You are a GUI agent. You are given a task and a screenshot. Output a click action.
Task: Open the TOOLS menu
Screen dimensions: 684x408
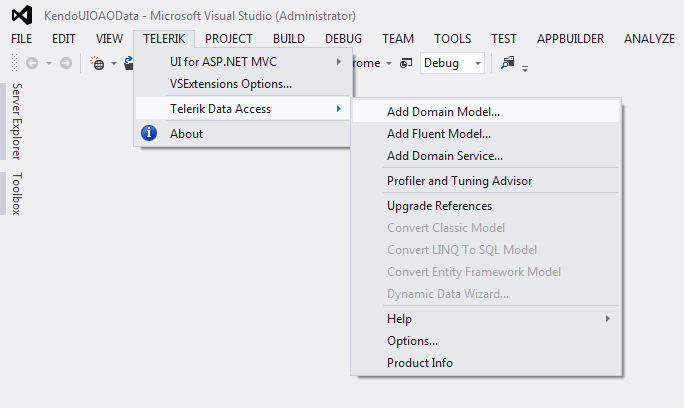click(452, 39)
